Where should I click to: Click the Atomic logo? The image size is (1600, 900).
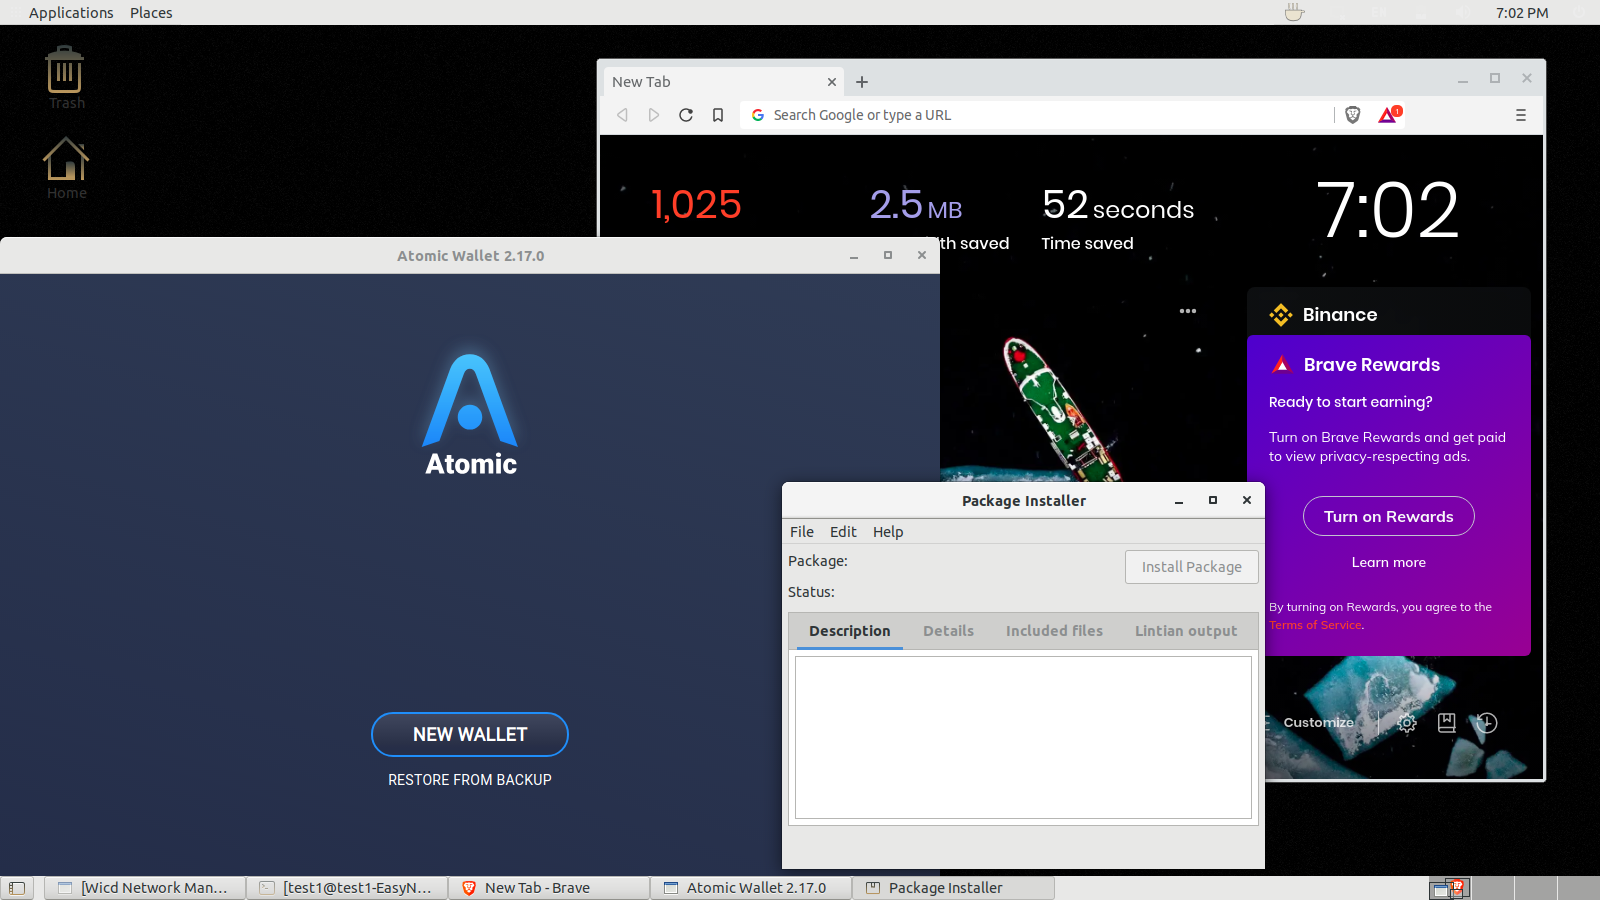coord(470,415)
